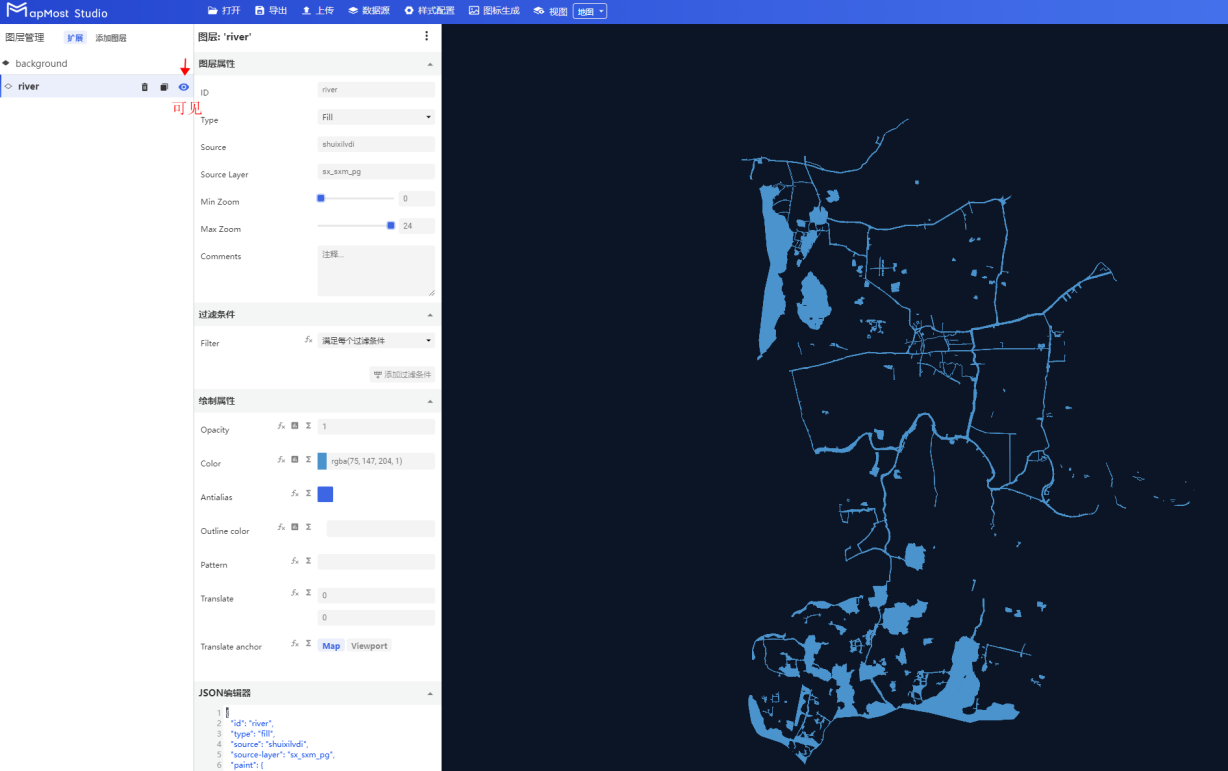Set Translate anchor to Viewport
The height and width of the screenshot is (771, 1228).
(369, 646)
